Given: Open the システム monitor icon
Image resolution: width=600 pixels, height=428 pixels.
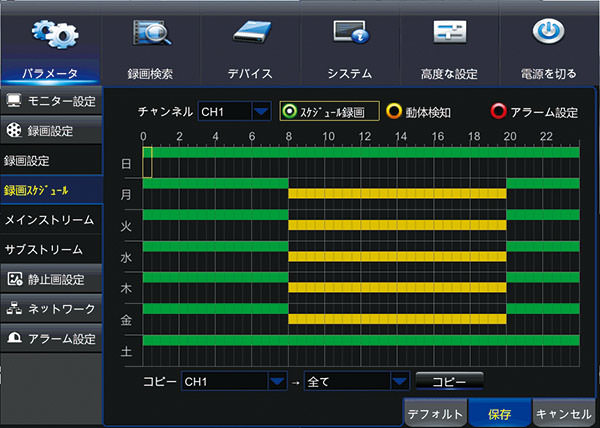Looking at the screenshot, I should tap(349, 32).
